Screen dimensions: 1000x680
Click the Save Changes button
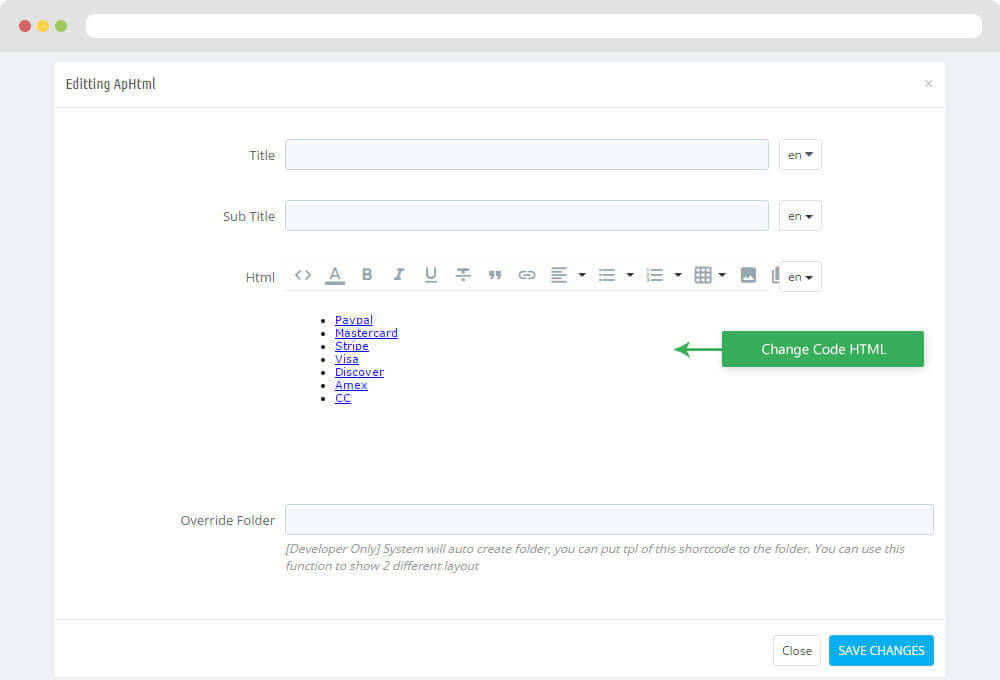click(x=881, y=650)
